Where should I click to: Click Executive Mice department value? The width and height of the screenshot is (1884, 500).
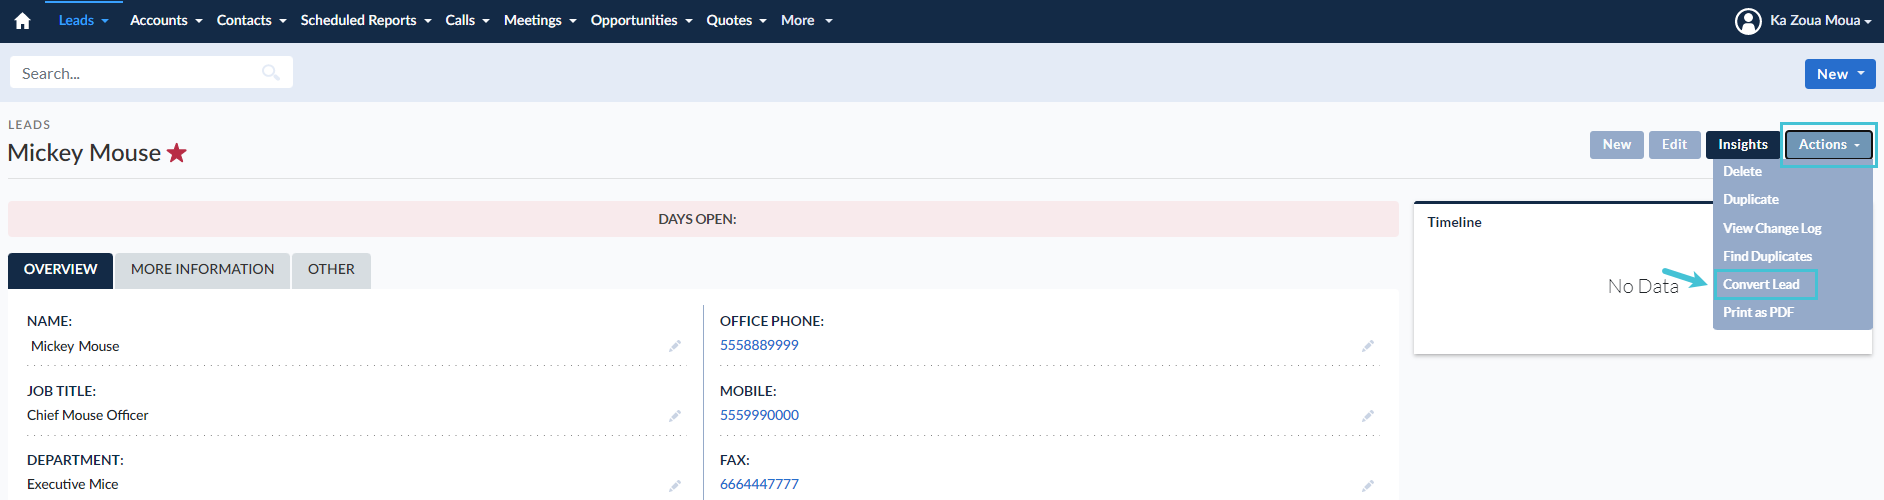pos(72,484)
